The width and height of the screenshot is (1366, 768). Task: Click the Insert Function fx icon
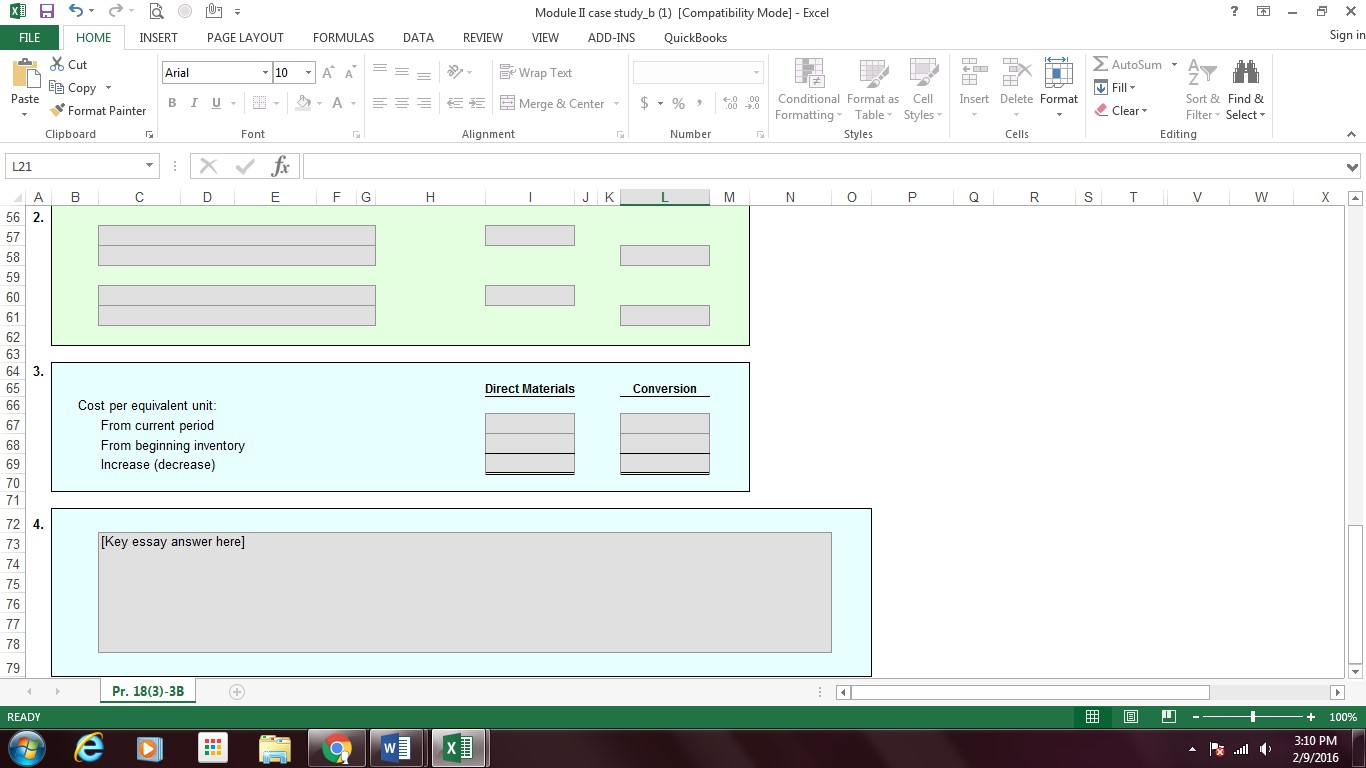pyautogui.click(x=281, y=167)
